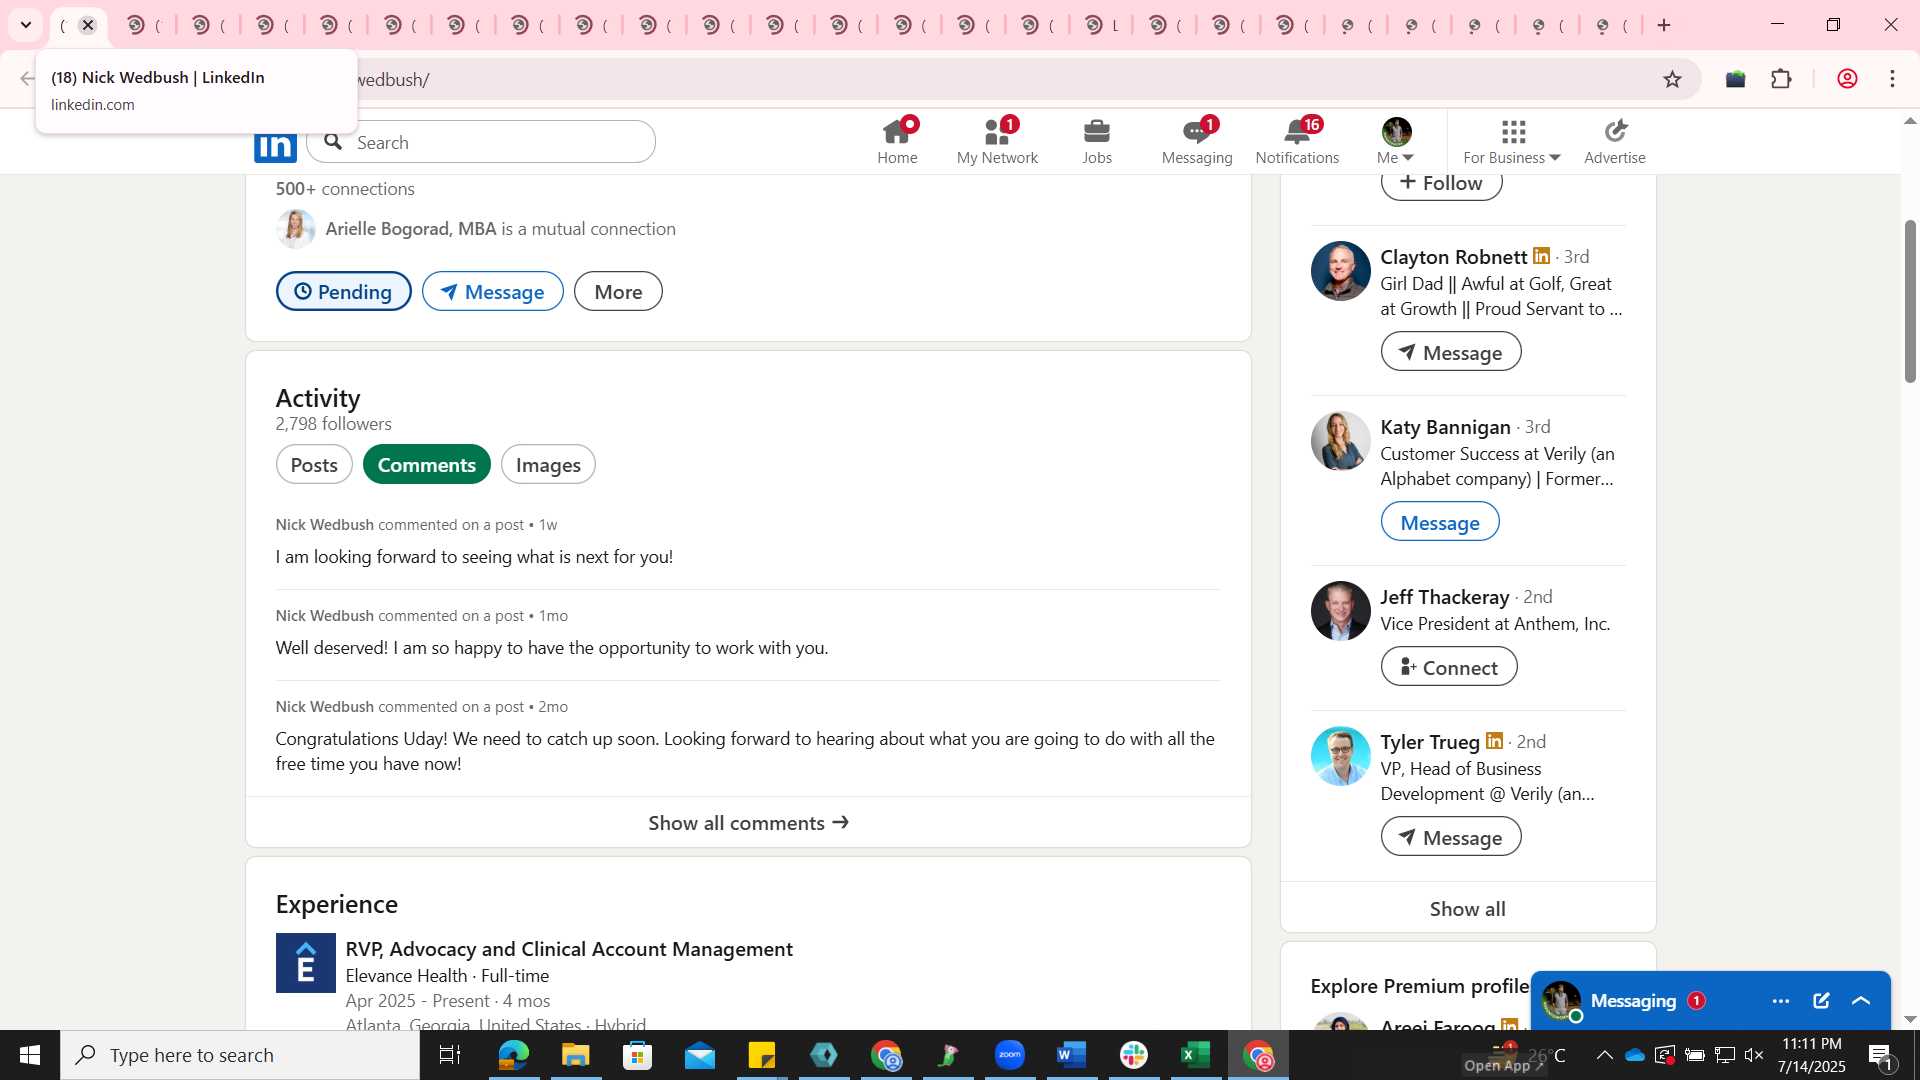Open Task View on taskbar

coord(450,1055)
